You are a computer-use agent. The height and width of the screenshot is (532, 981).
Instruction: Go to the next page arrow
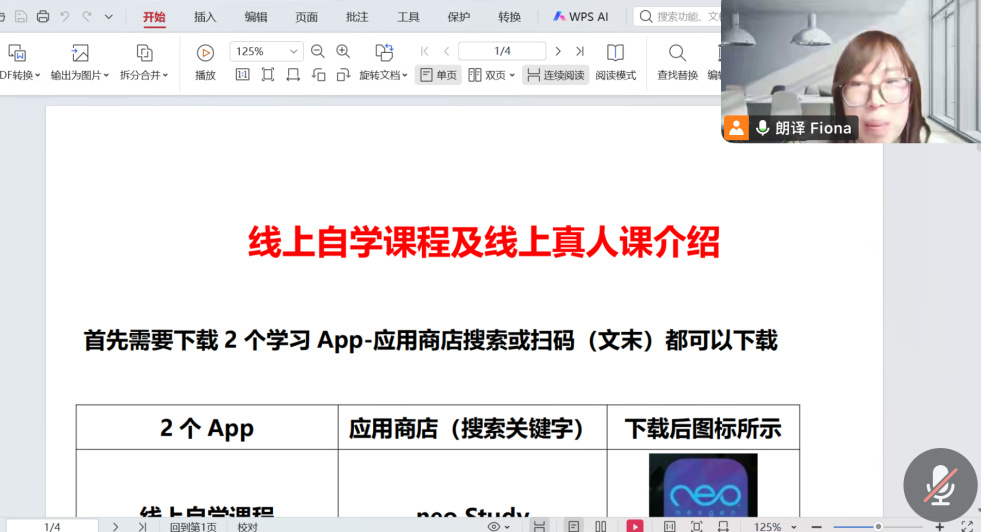[558, 52]
